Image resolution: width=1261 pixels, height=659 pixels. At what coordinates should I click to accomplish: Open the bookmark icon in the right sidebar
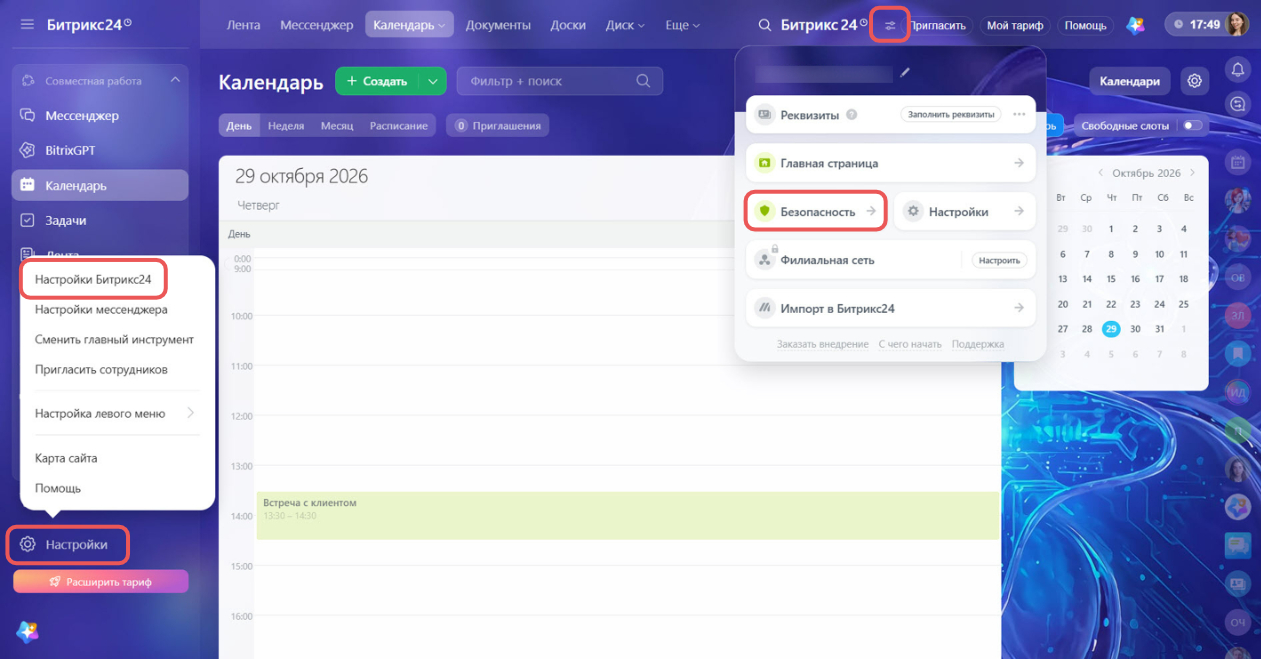[1238, 353]
